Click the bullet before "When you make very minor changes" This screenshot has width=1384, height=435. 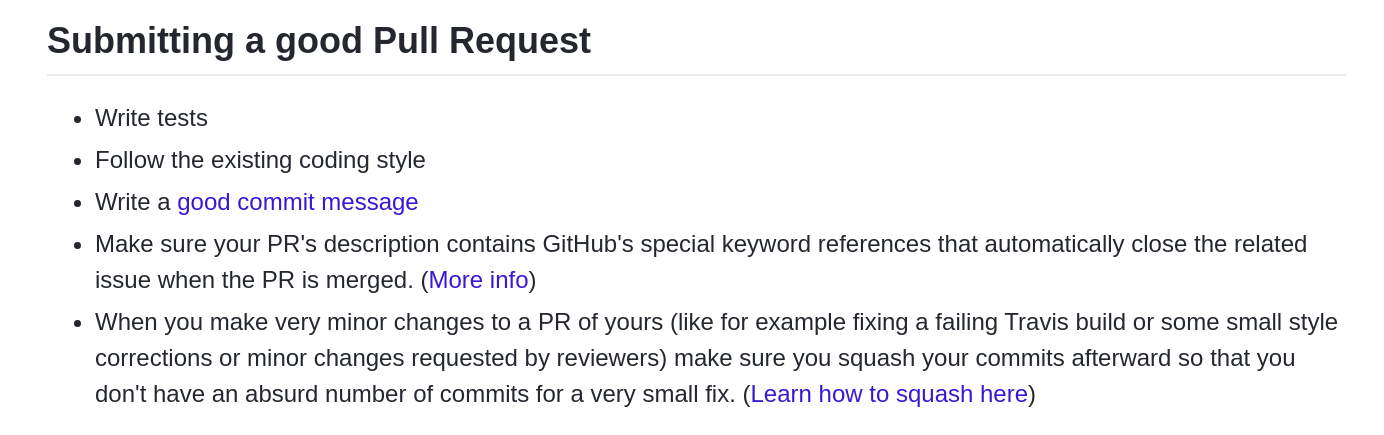pyautogui.click(x=78, y=323)
